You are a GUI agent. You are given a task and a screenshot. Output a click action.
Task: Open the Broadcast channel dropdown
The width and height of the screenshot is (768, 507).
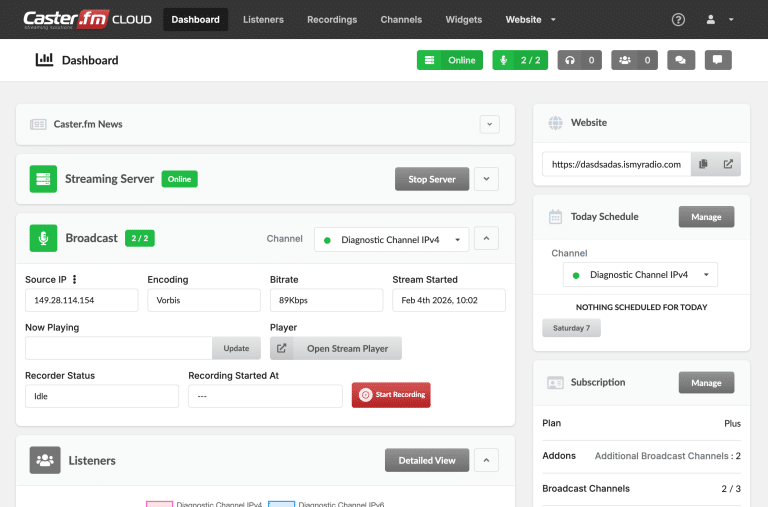pyautogui.click(x=391, y=240)
